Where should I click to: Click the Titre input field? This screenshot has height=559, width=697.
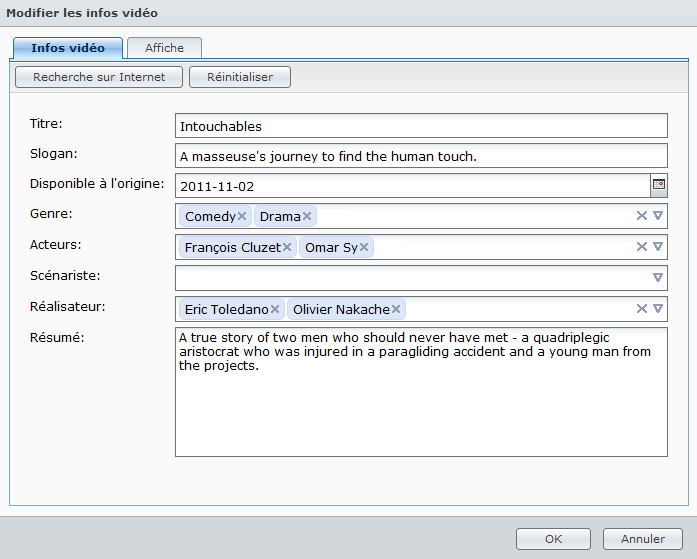pyautogui.click(x=420, y=126)
